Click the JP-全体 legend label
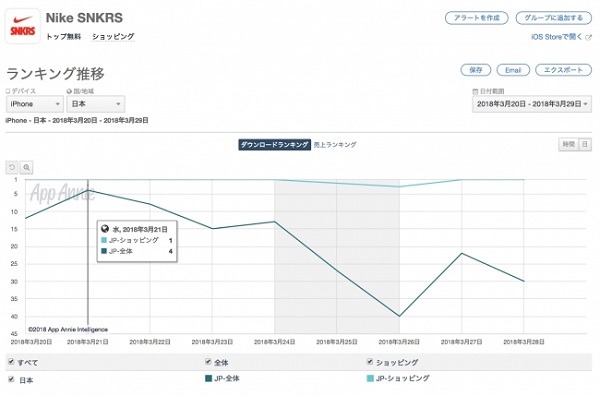This screenshot has width=600, height=396. click(227, 378)
